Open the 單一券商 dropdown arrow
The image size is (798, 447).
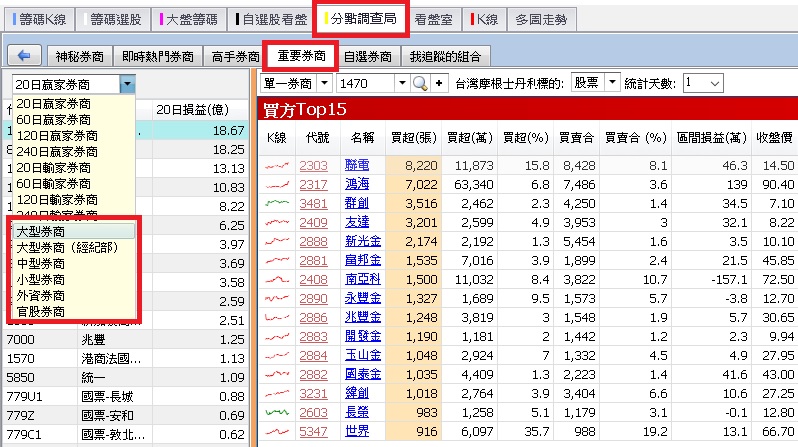click(324, 83)
